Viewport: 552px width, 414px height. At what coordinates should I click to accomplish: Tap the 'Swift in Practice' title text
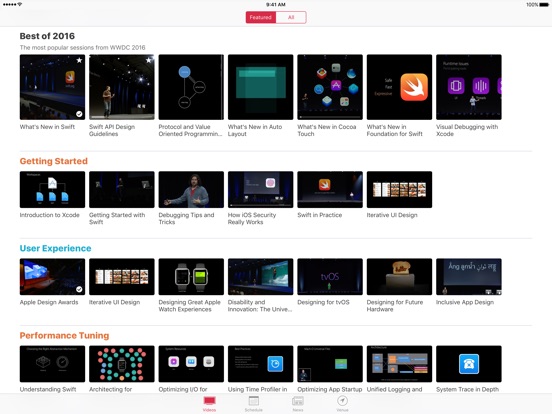[320, 215]
